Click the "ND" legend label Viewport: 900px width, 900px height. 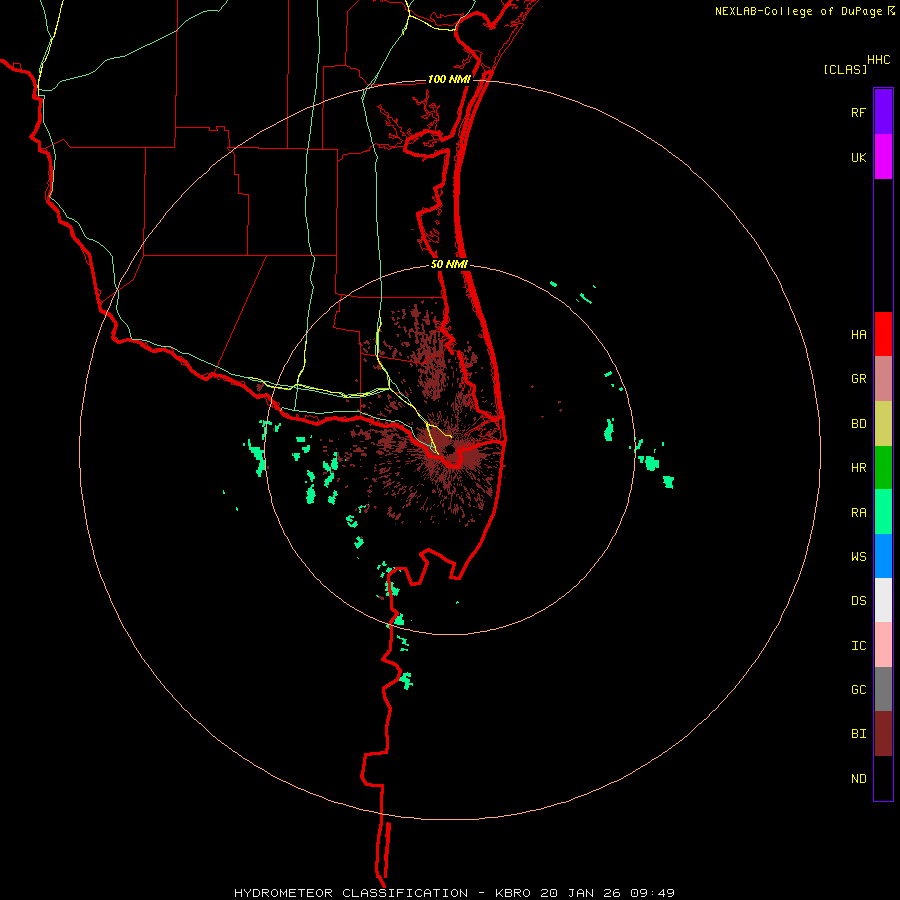(x=858, y=779)
